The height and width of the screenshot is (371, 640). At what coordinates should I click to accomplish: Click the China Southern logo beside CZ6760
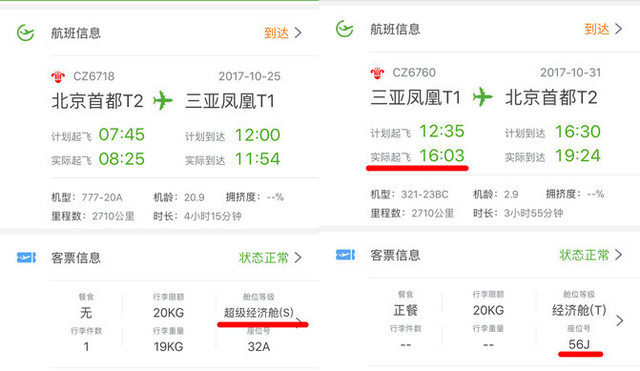(377, 73)
